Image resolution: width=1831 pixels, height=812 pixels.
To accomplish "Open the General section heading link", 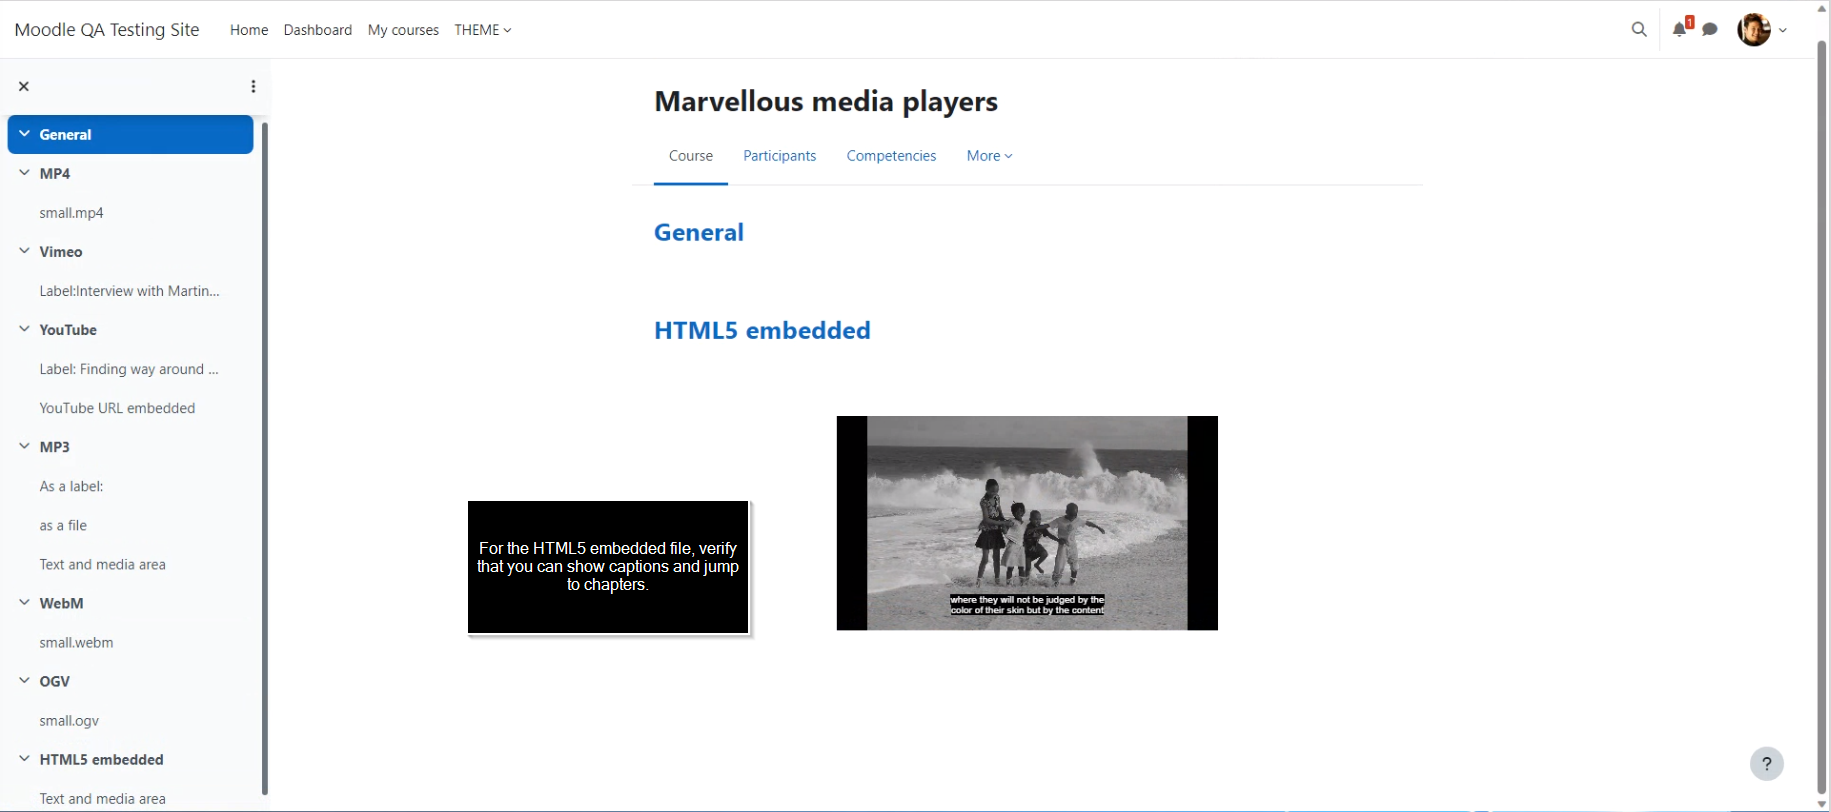I will 699,232.
